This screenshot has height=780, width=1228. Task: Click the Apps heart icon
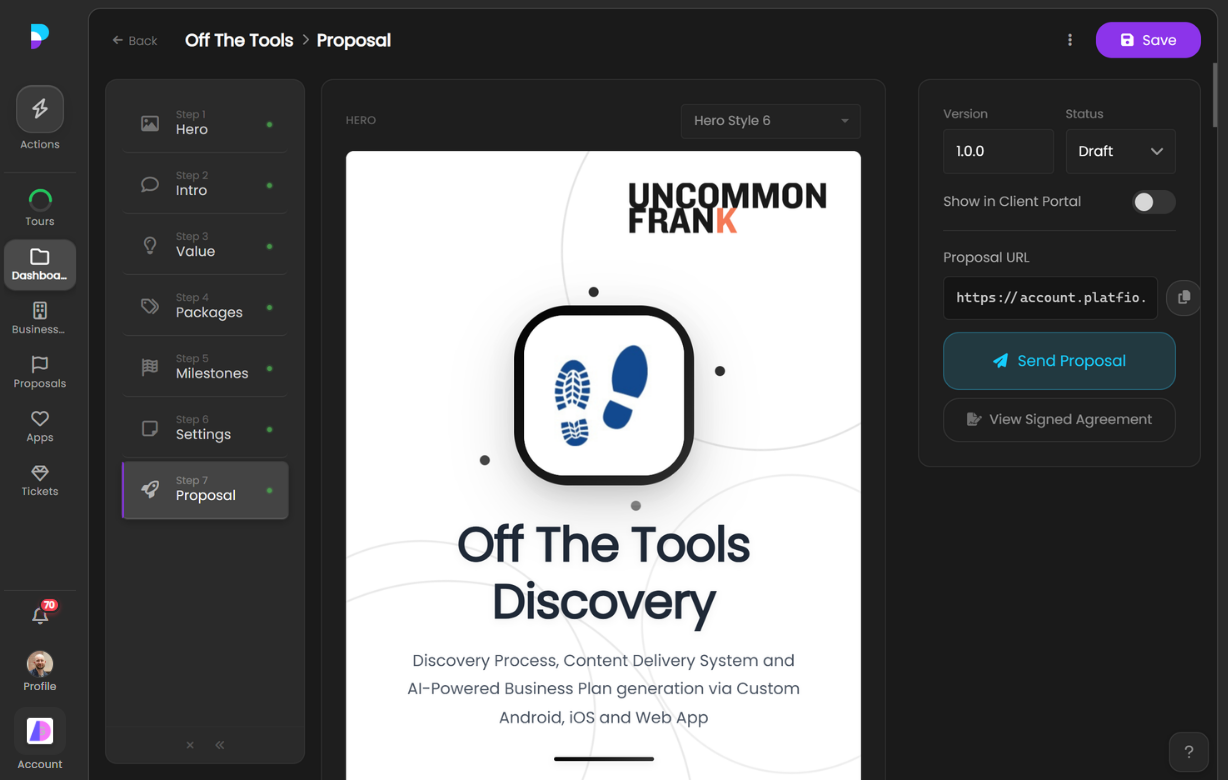click(x=39, y=418)
